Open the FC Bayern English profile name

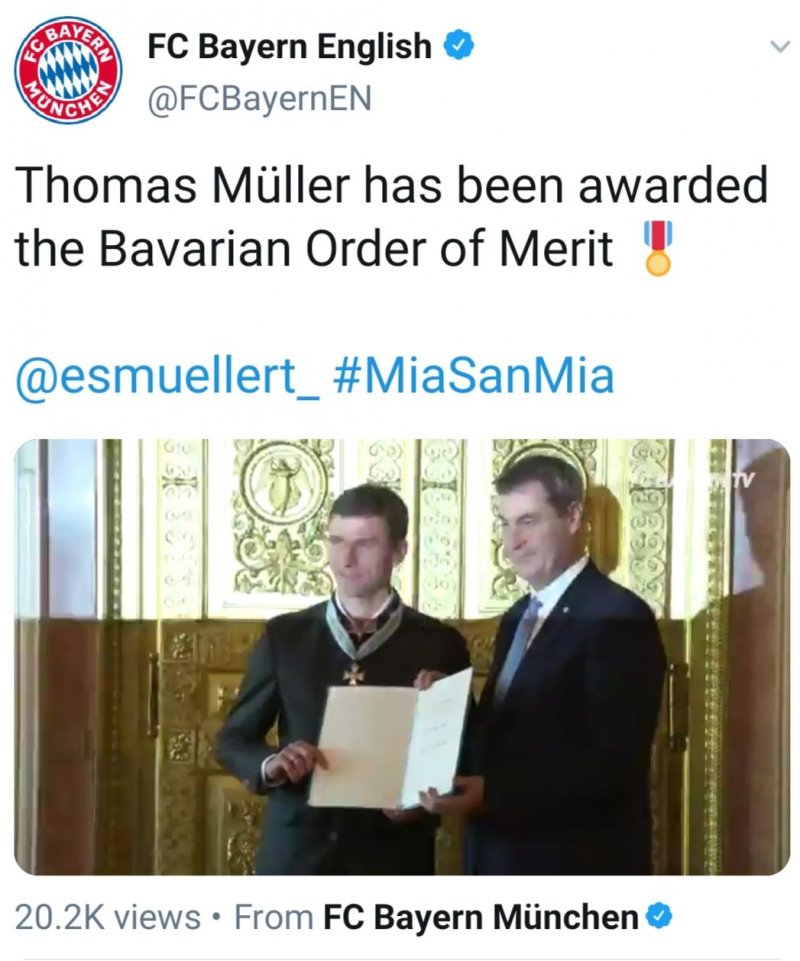(290, 47)
